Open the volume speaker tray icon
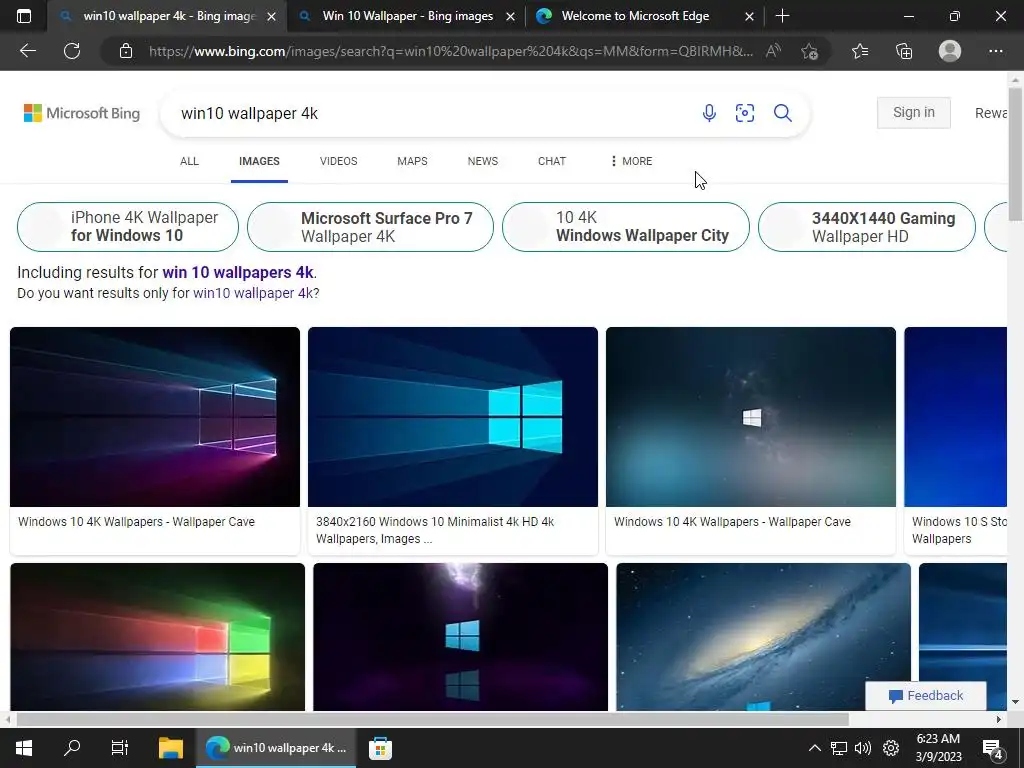Image resolution: width=1024 pixels, height=768 pixels. point(863,748)
